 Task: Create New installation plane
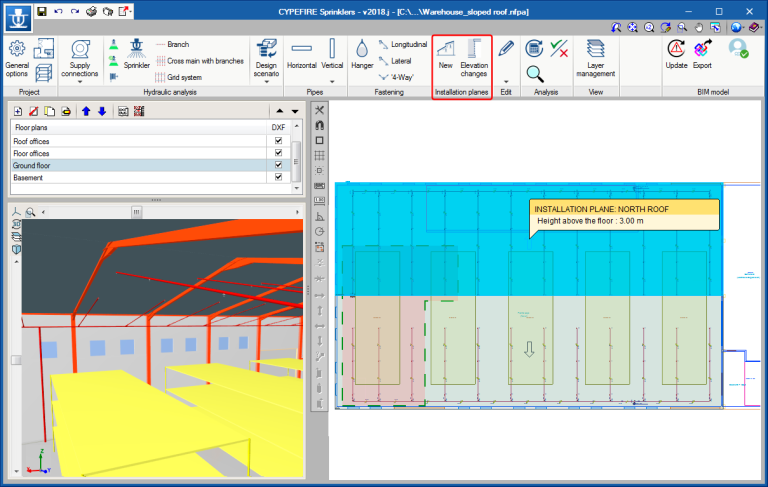(x=446, y=54)
